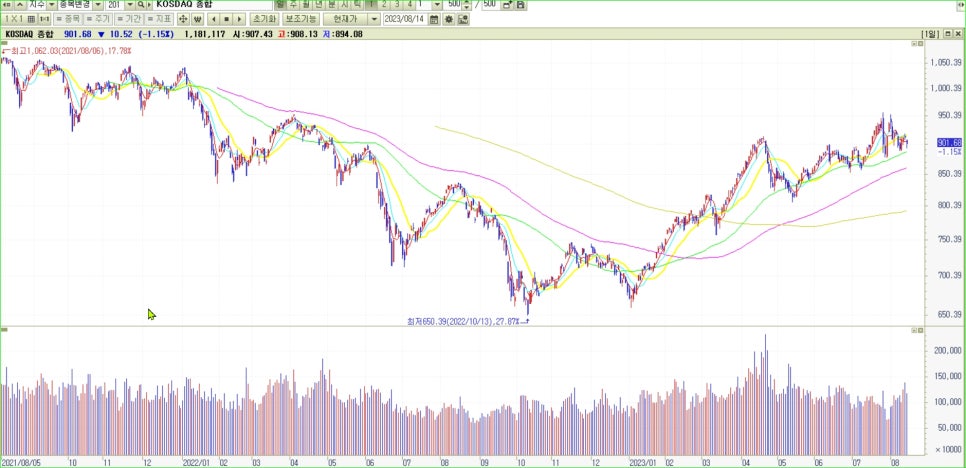Viewport: 966px width, 468px height.
Task: Click the search magnifier icon beside code 201
Action: pos(141,4)
